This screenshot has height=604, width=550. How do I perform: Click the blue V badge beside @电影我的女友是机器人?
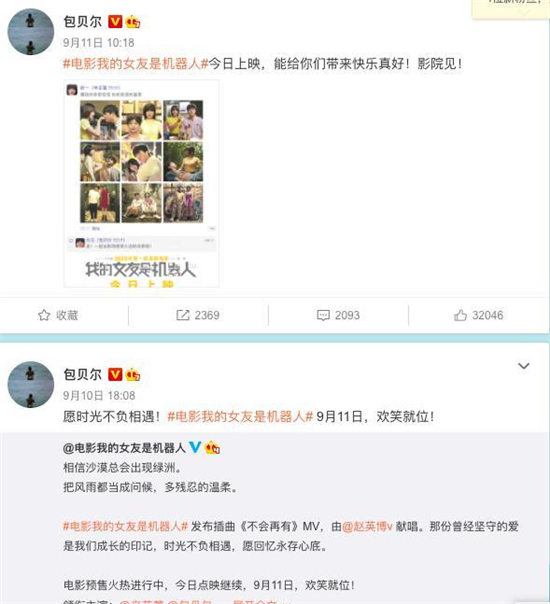point(195,447)
